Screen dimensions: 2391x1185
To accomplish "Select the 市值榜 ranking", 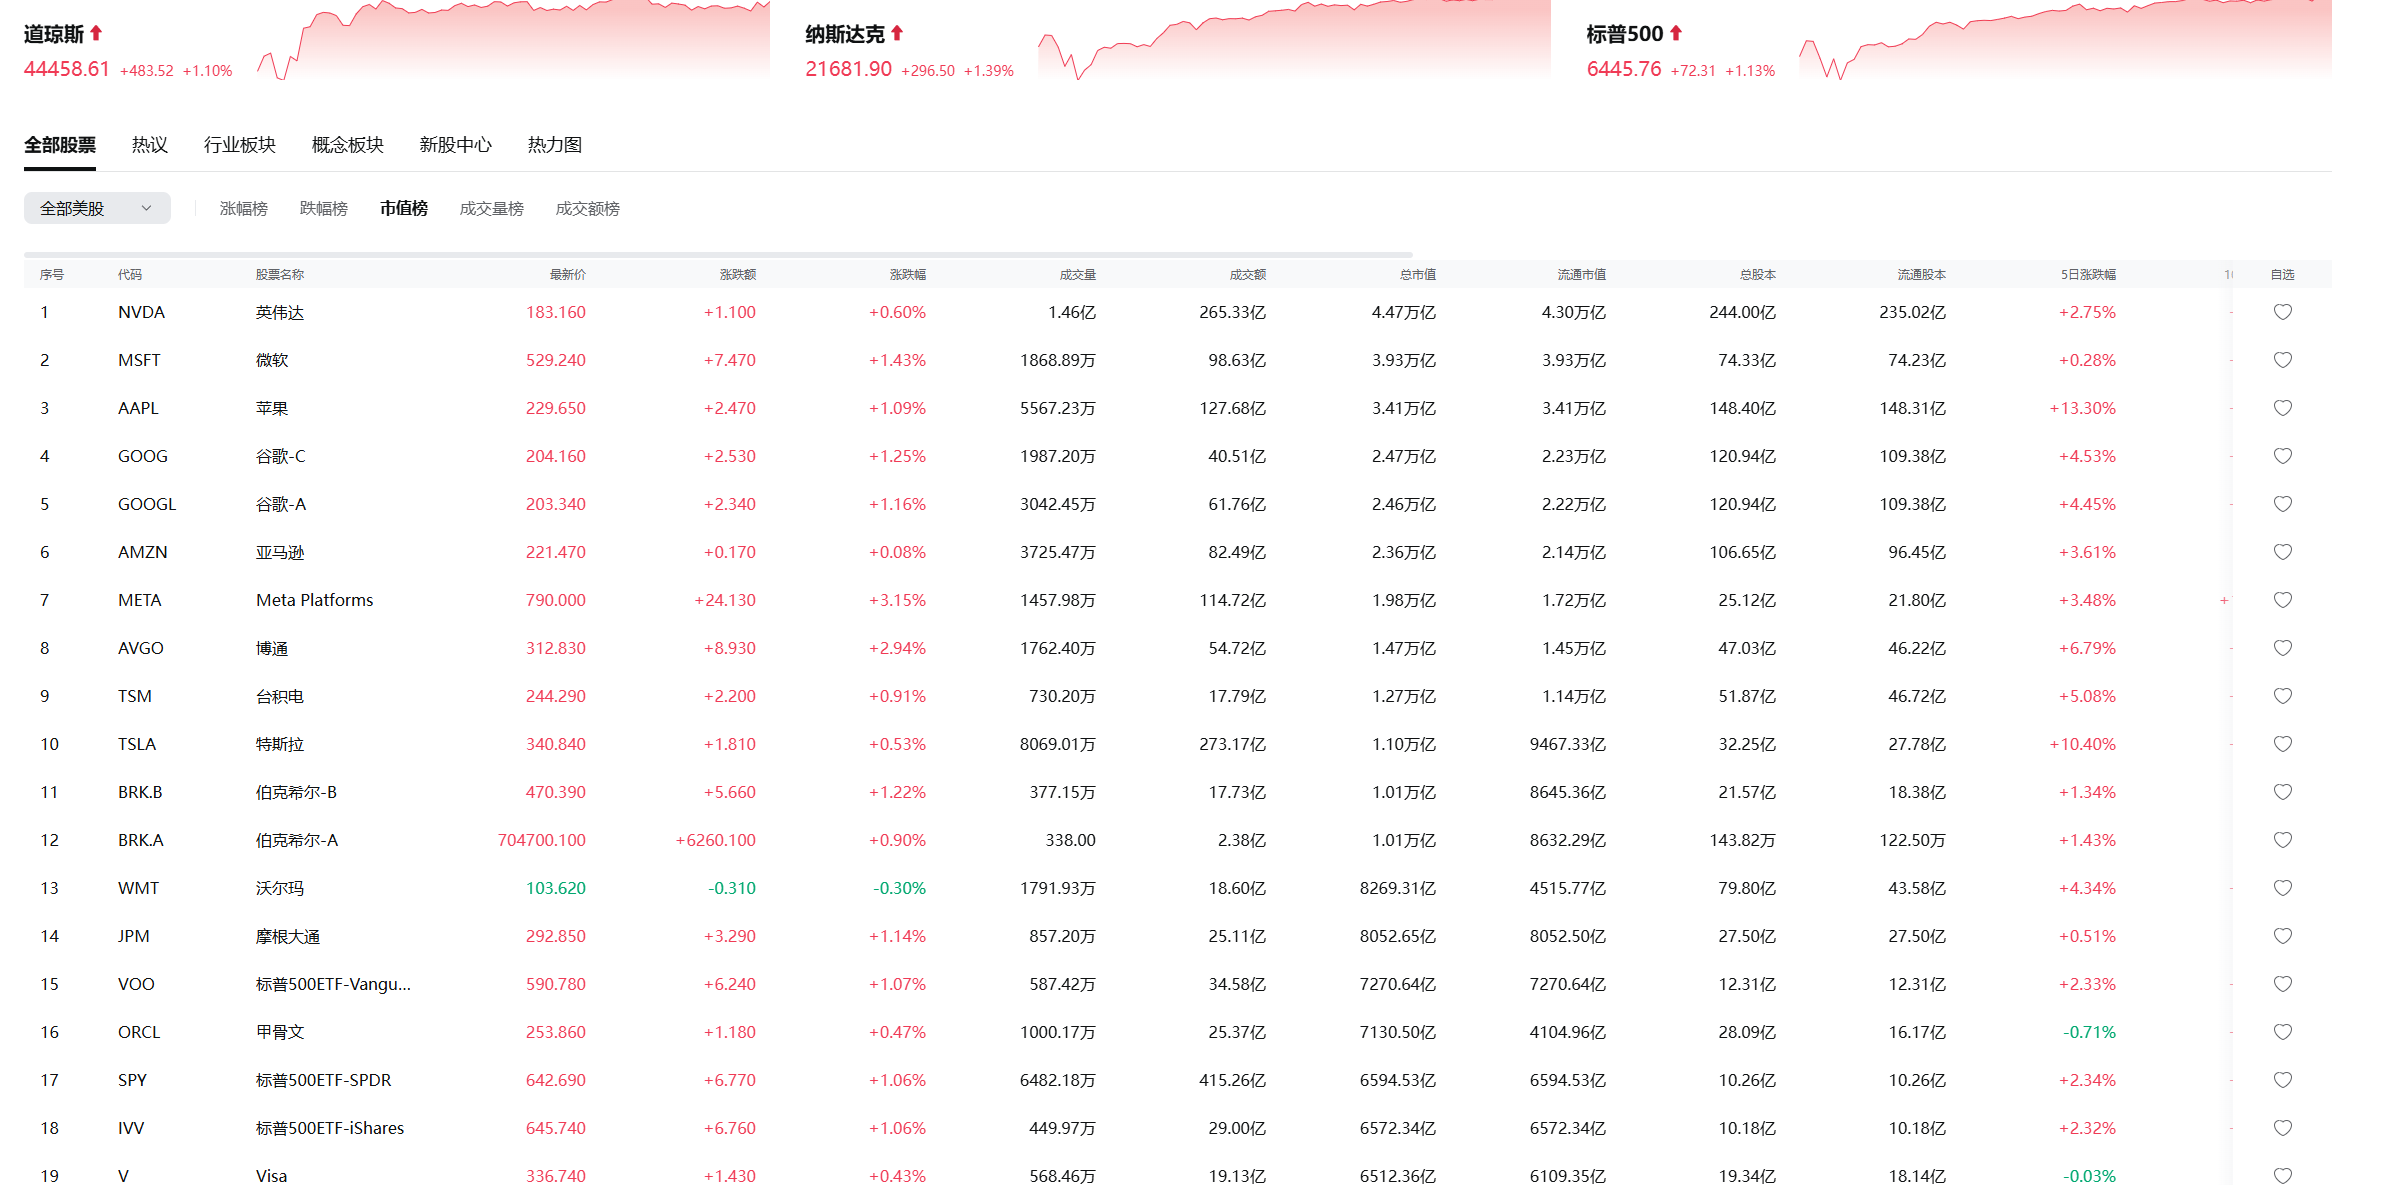I will [x=404, y=208].
